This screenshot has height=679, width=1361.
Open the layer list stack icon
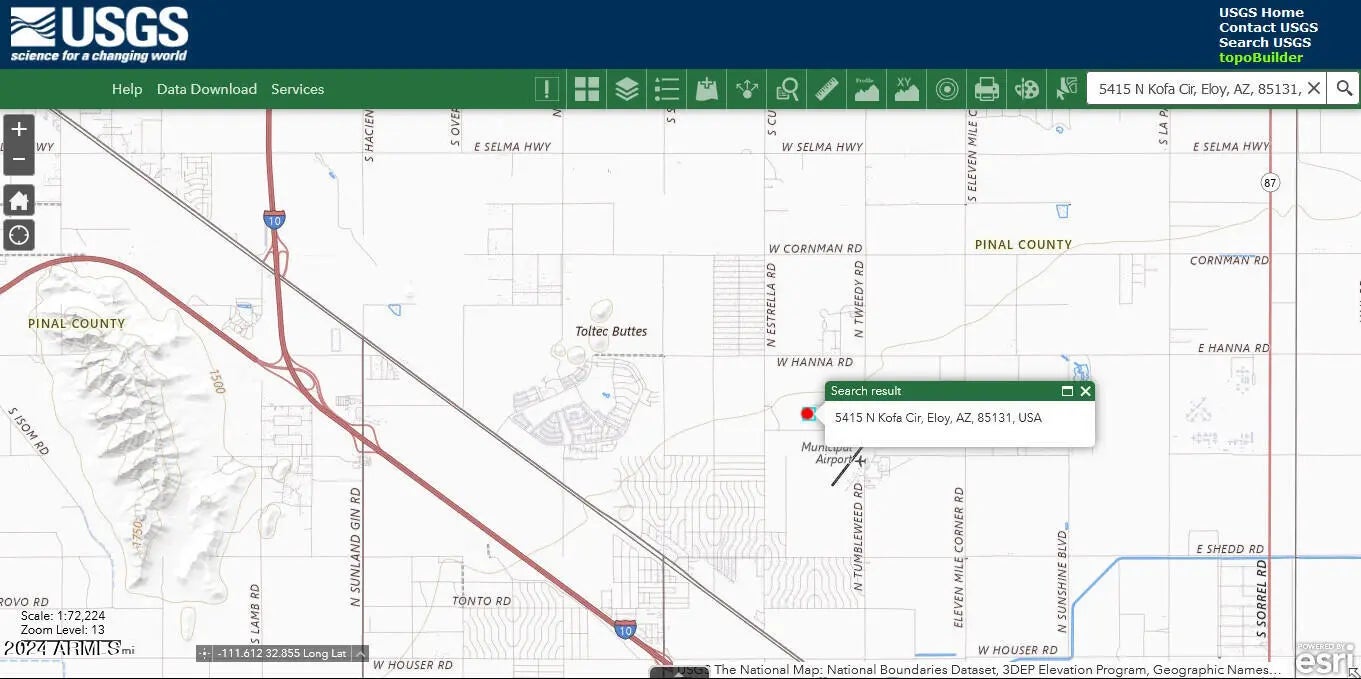627,89
